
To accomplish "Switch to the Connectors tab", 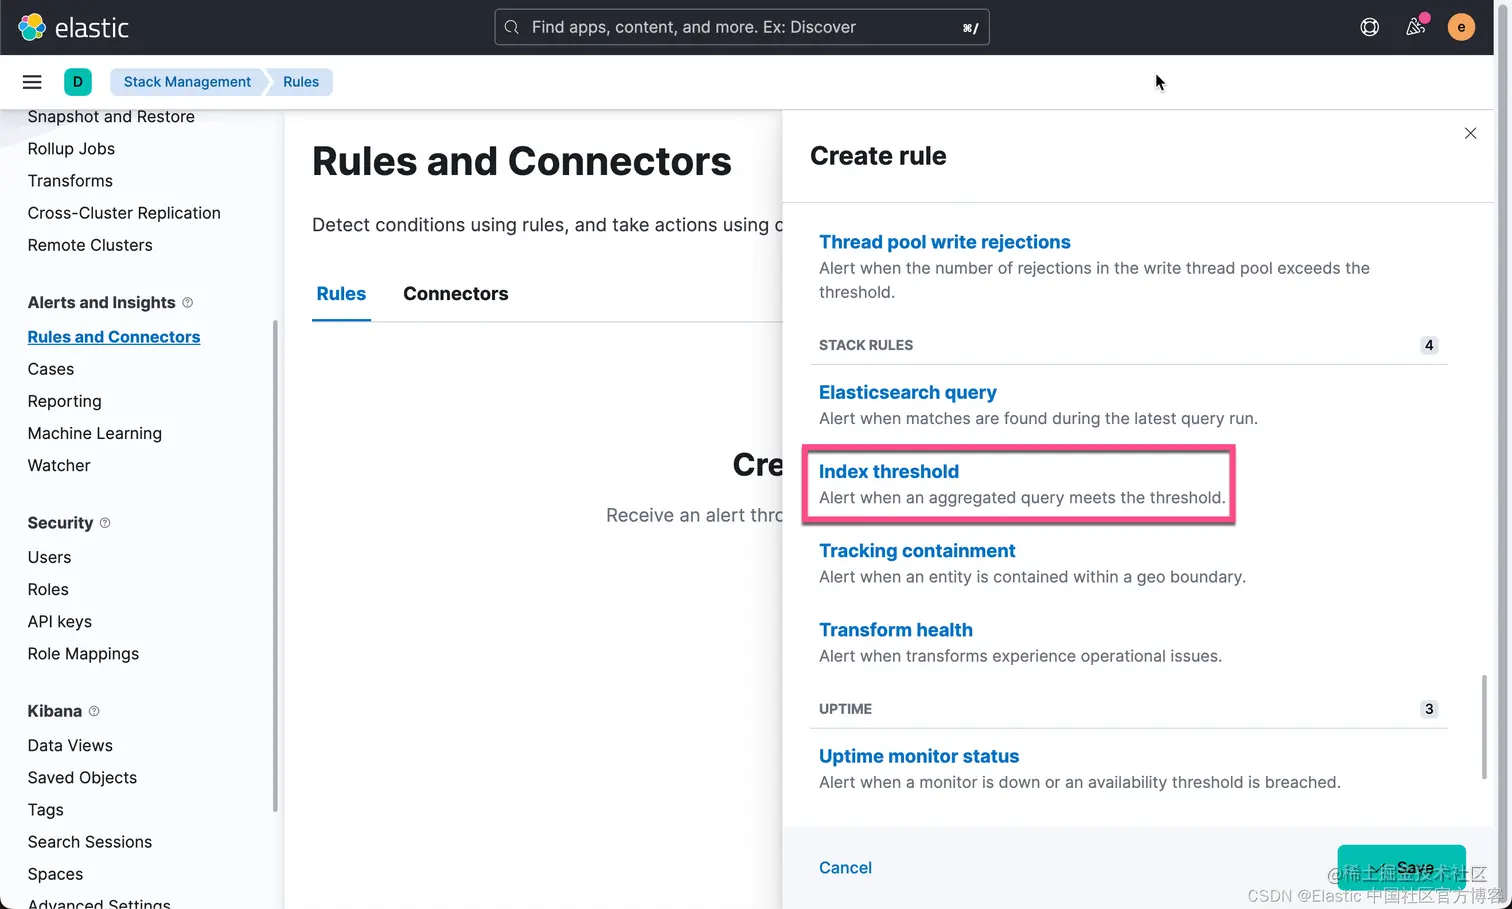I will click(x=455, y=294).
